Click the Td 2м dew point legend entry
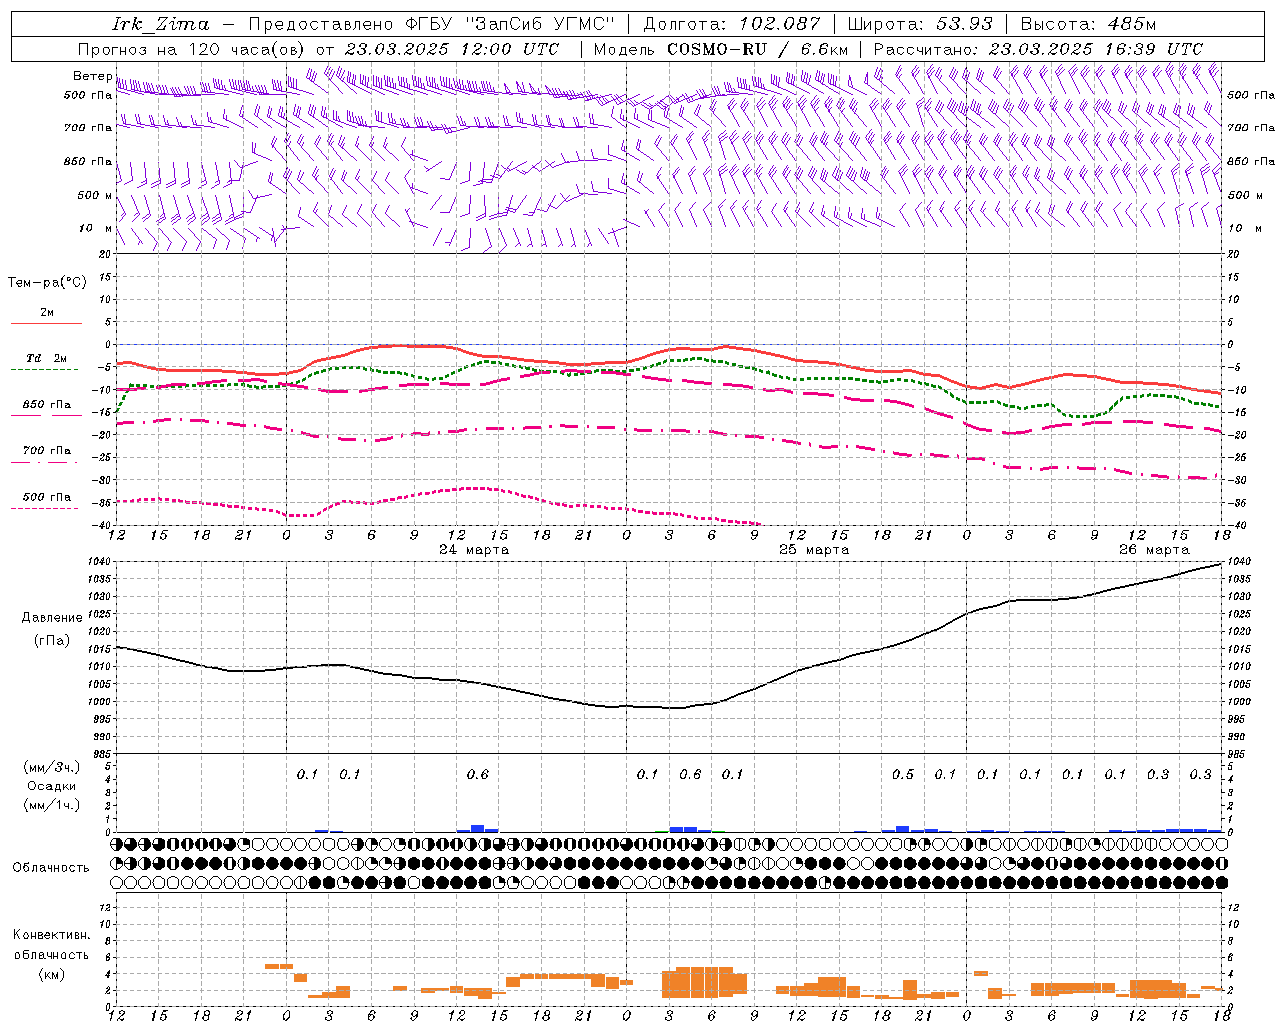 click(47, 359)
